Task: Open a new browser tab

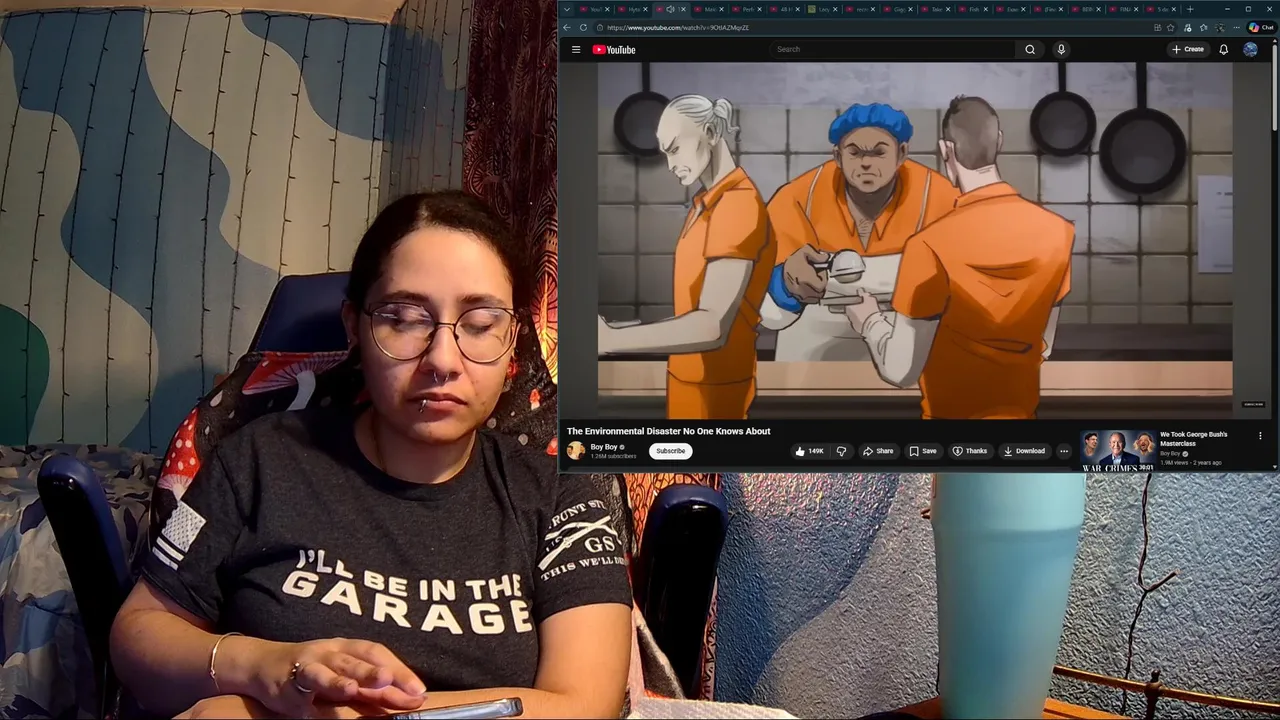Action: (1190, 9)
